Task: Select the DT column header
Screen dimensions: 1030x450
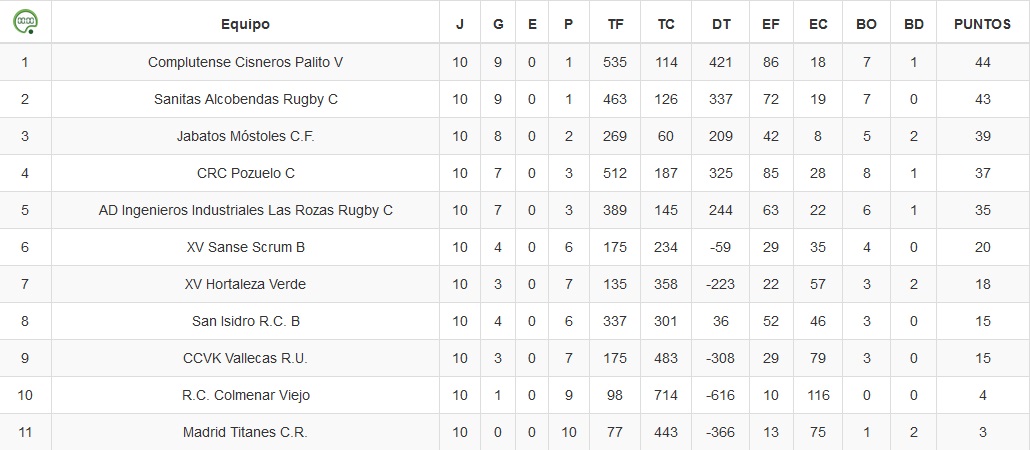Action: click(x=721, y=24)
